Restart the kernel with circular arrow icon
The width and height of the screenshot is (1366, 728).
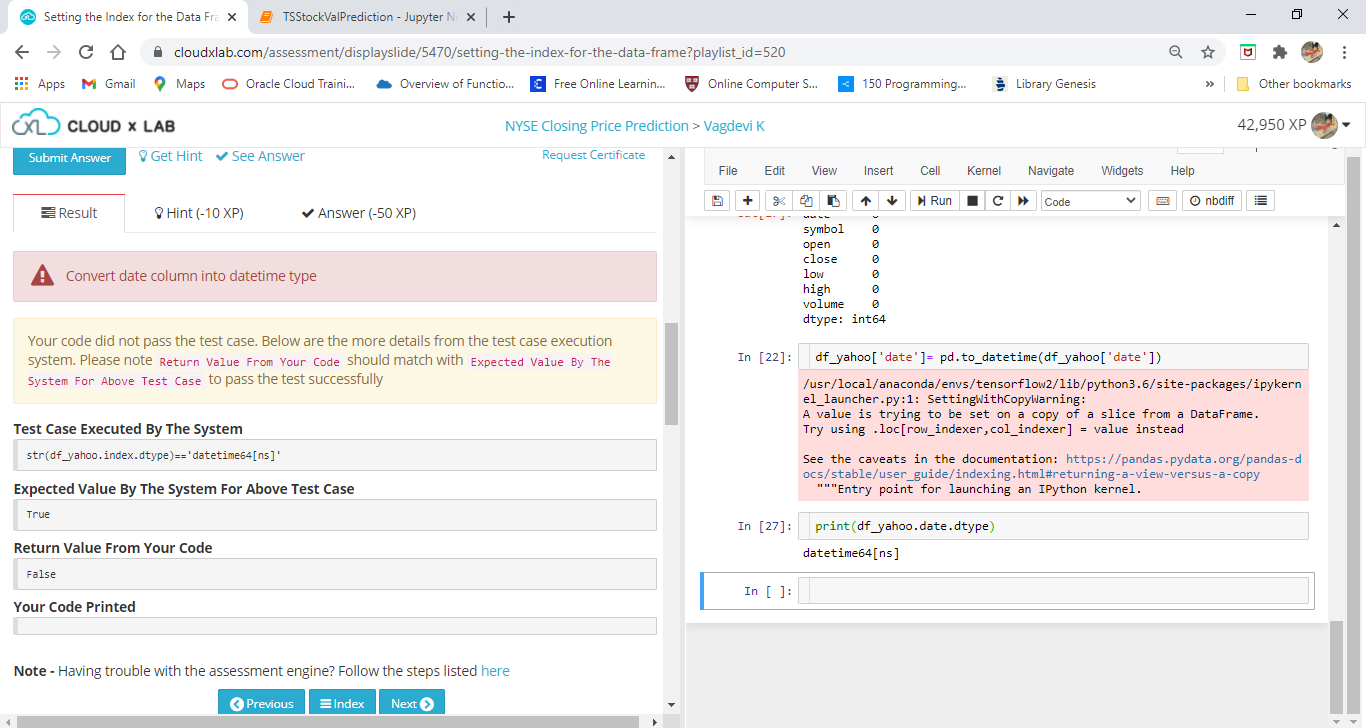pyautogui.click(x=997, y=201)
